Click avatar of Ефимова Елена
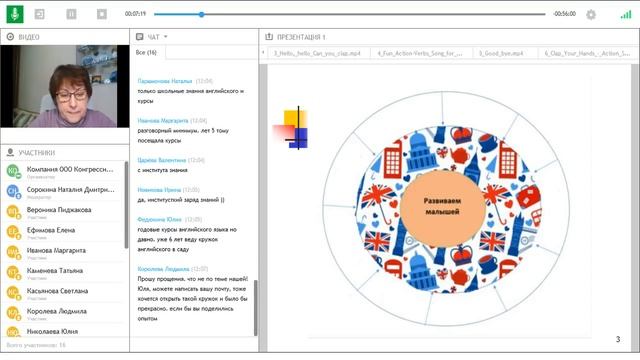This screenshot has width=640, height=360. (x=13, y=231)
